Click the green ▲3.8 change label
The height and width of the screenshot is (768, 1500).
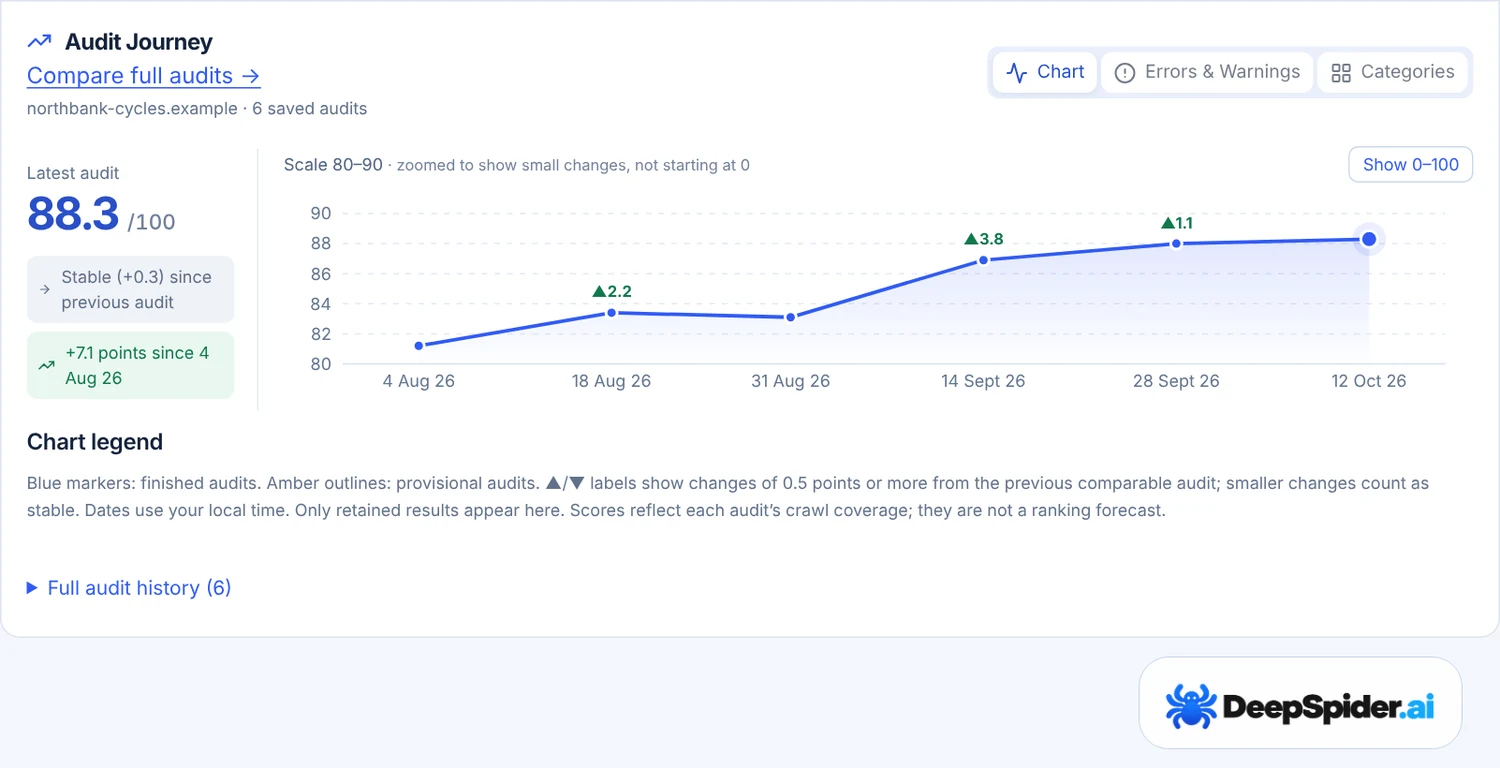click(983, 239)
